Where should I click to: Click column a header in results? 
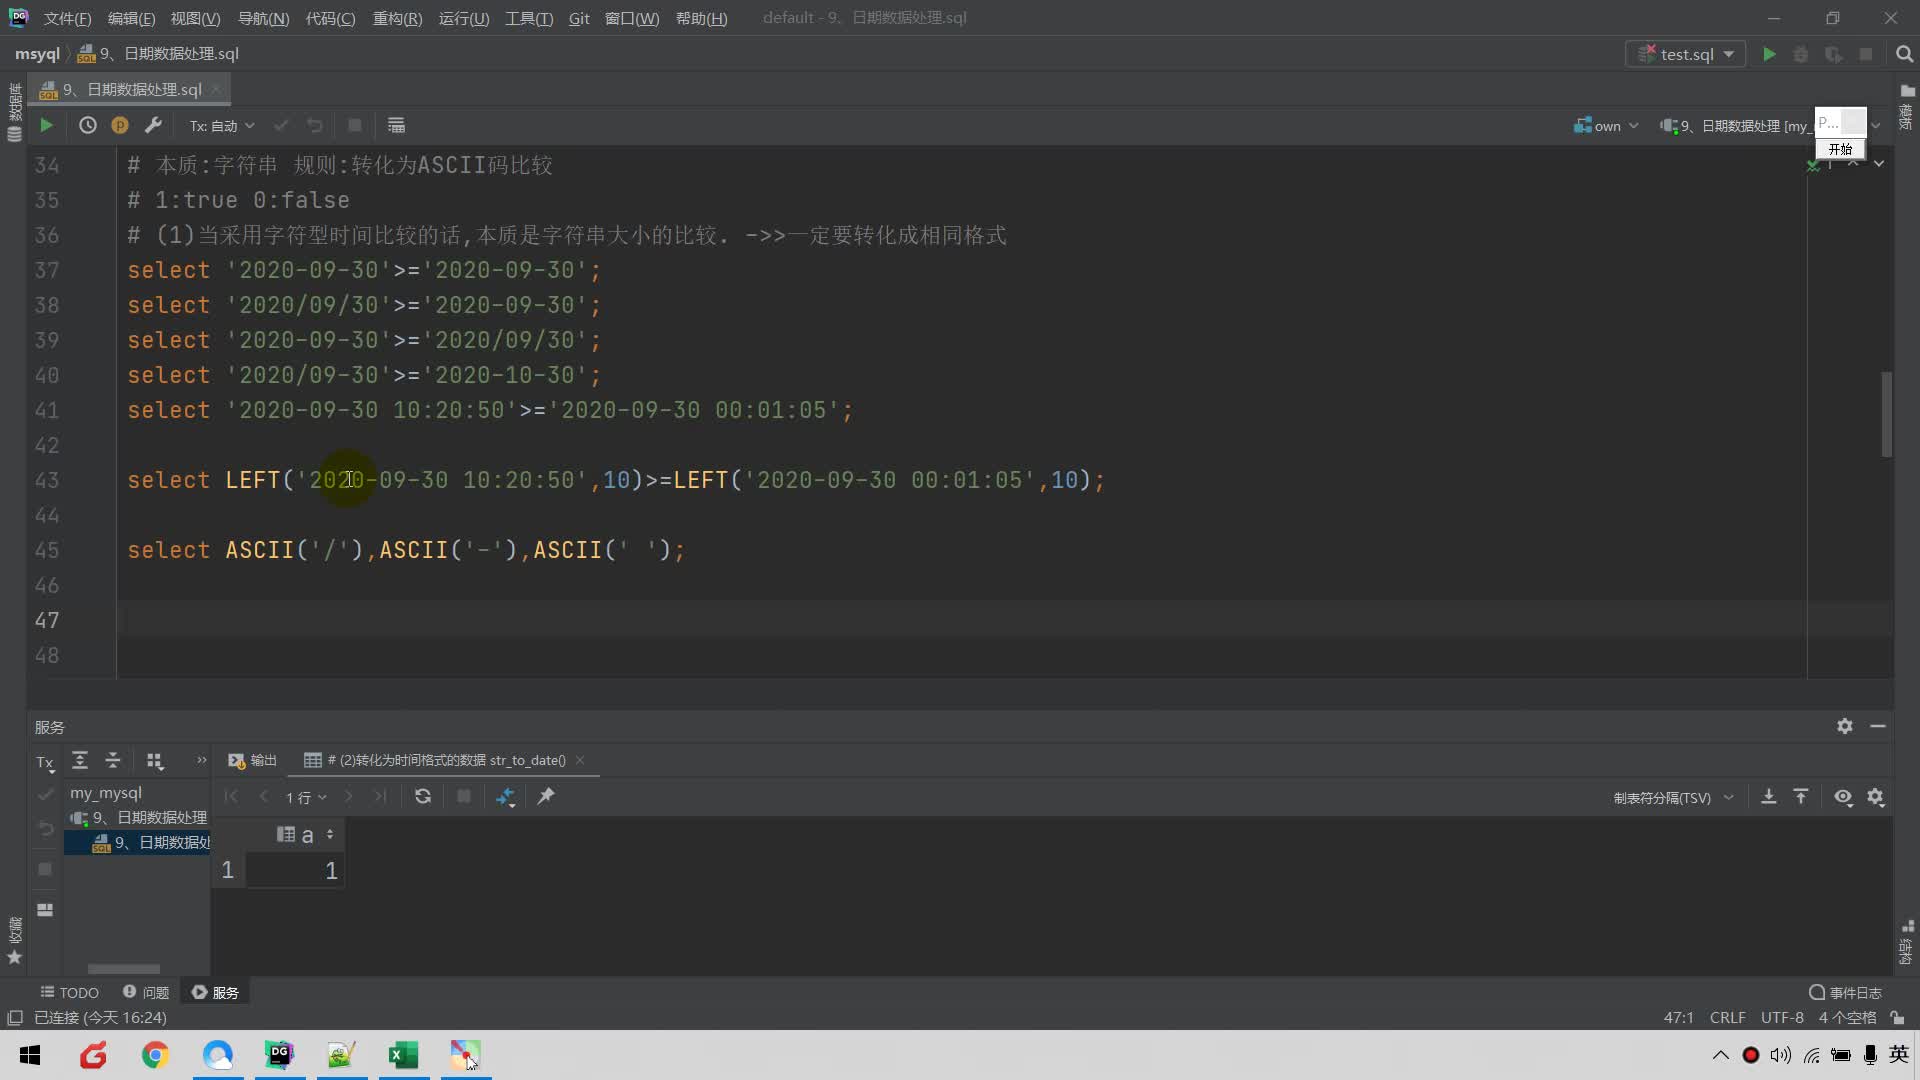(x=306, y=834)
